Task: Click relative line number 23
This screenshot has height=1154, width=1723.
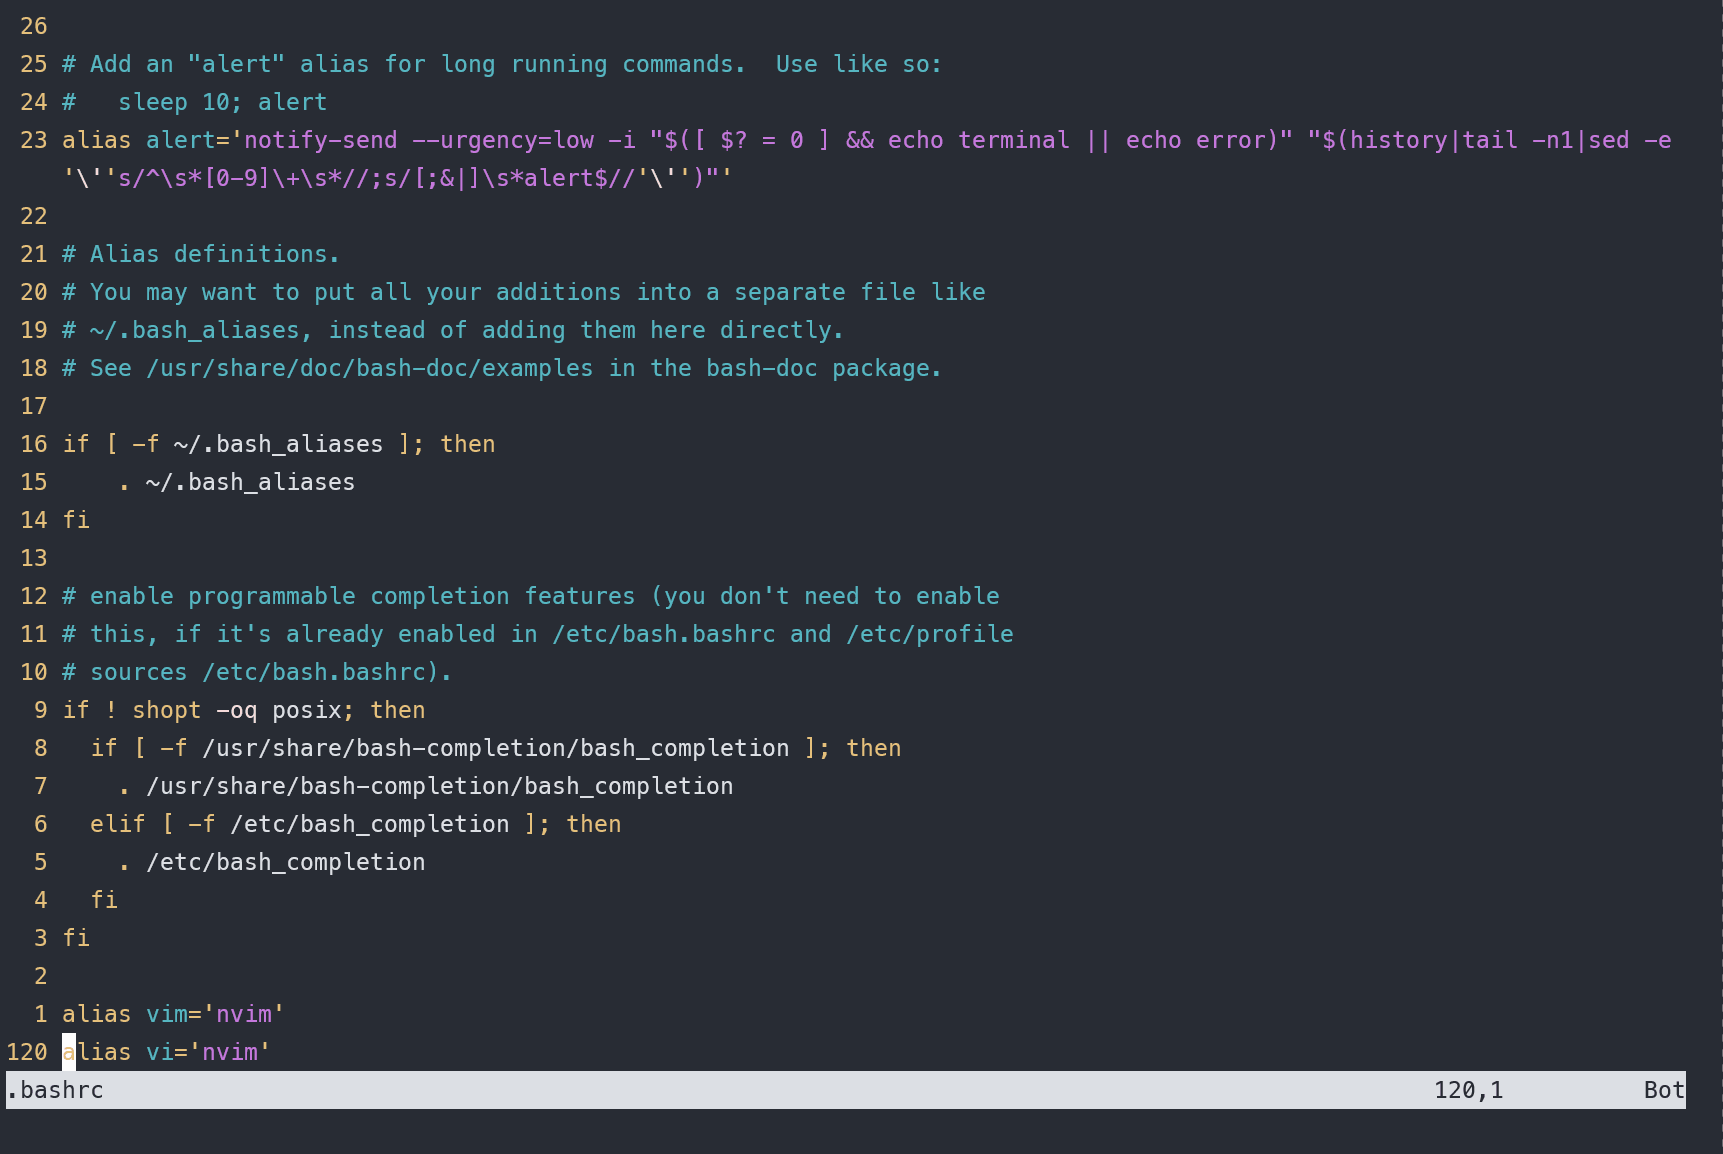Action: point(33,140)
